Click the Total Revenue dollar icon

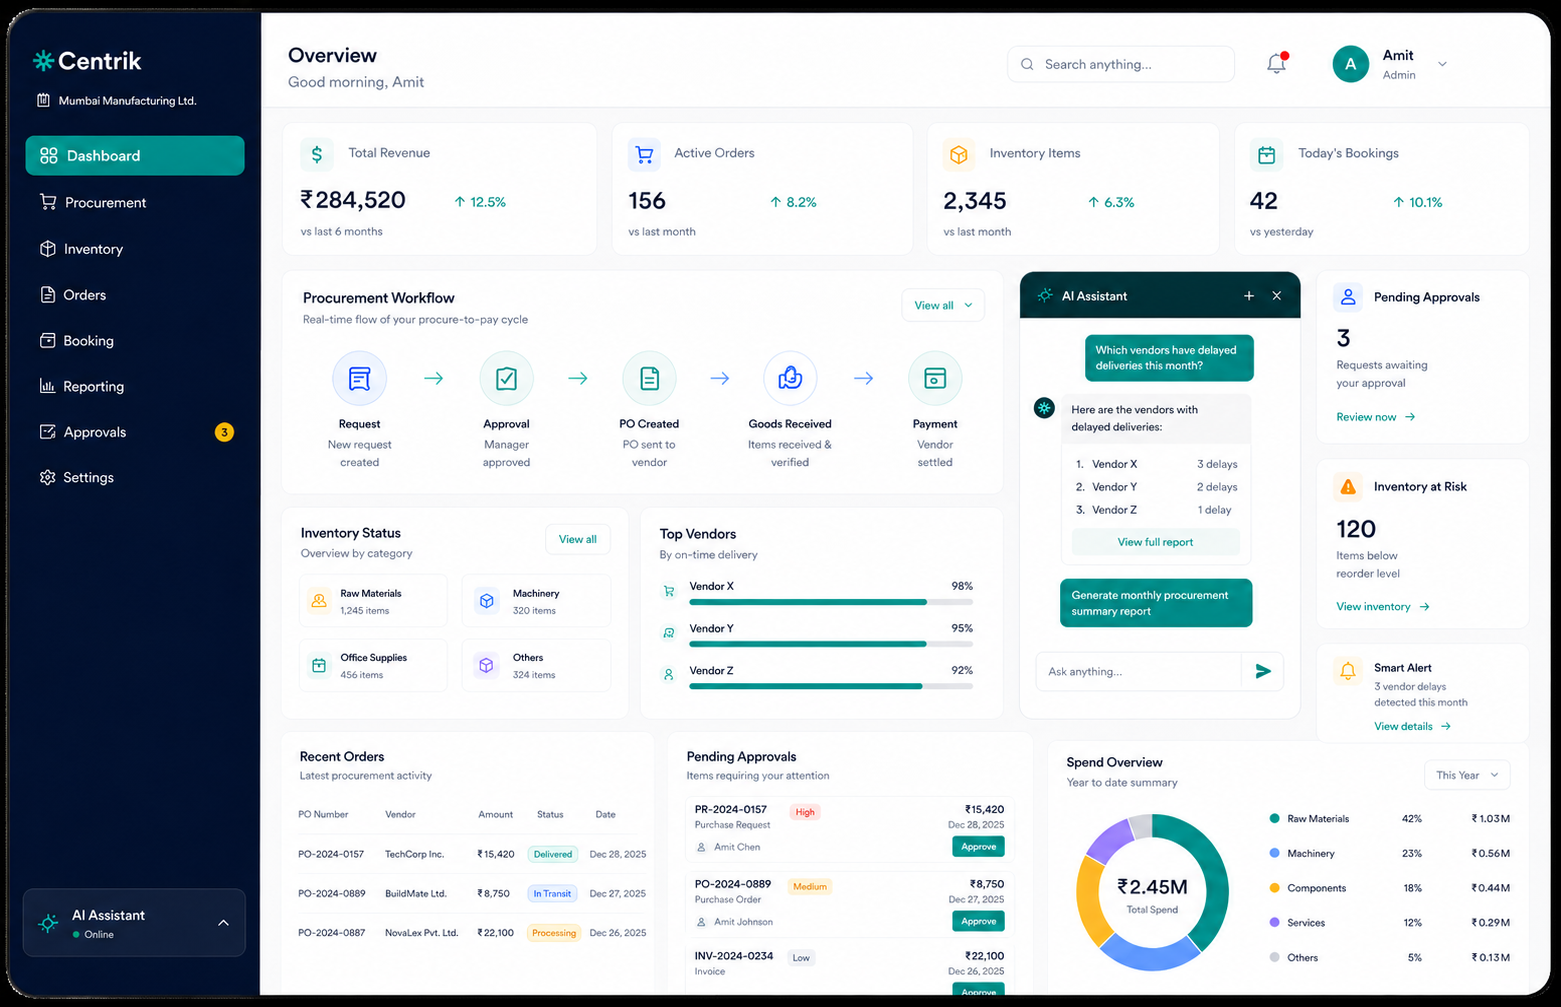coord(317,154)
